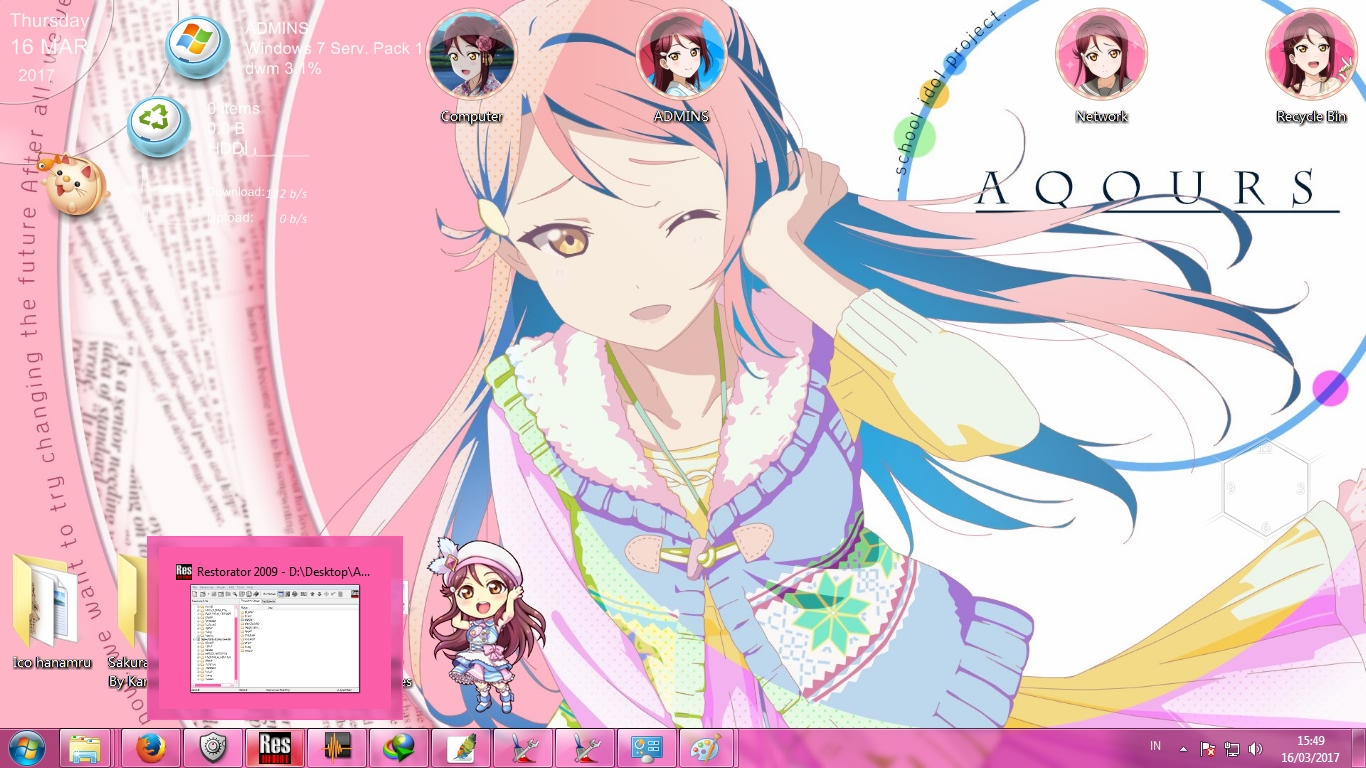Open the audio waveform app on taskbar
This screenshot has width=1366, height=768.
(x=337, y=748)
